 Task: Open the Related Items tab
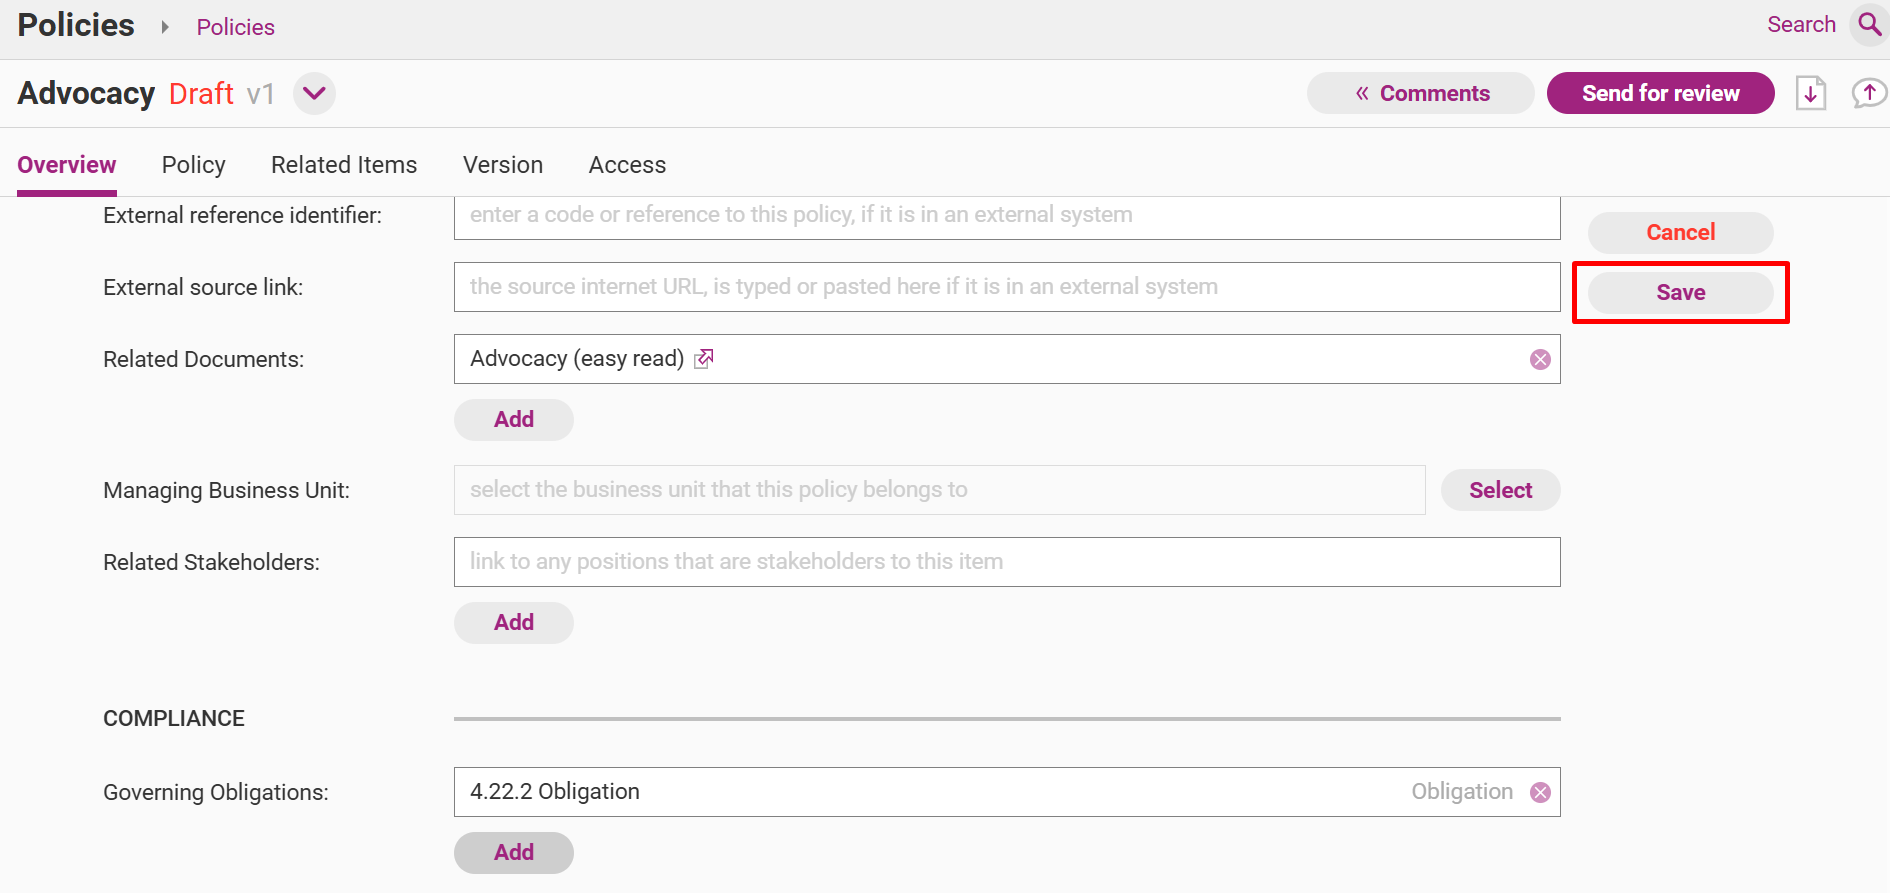click(x=344, y=165)
